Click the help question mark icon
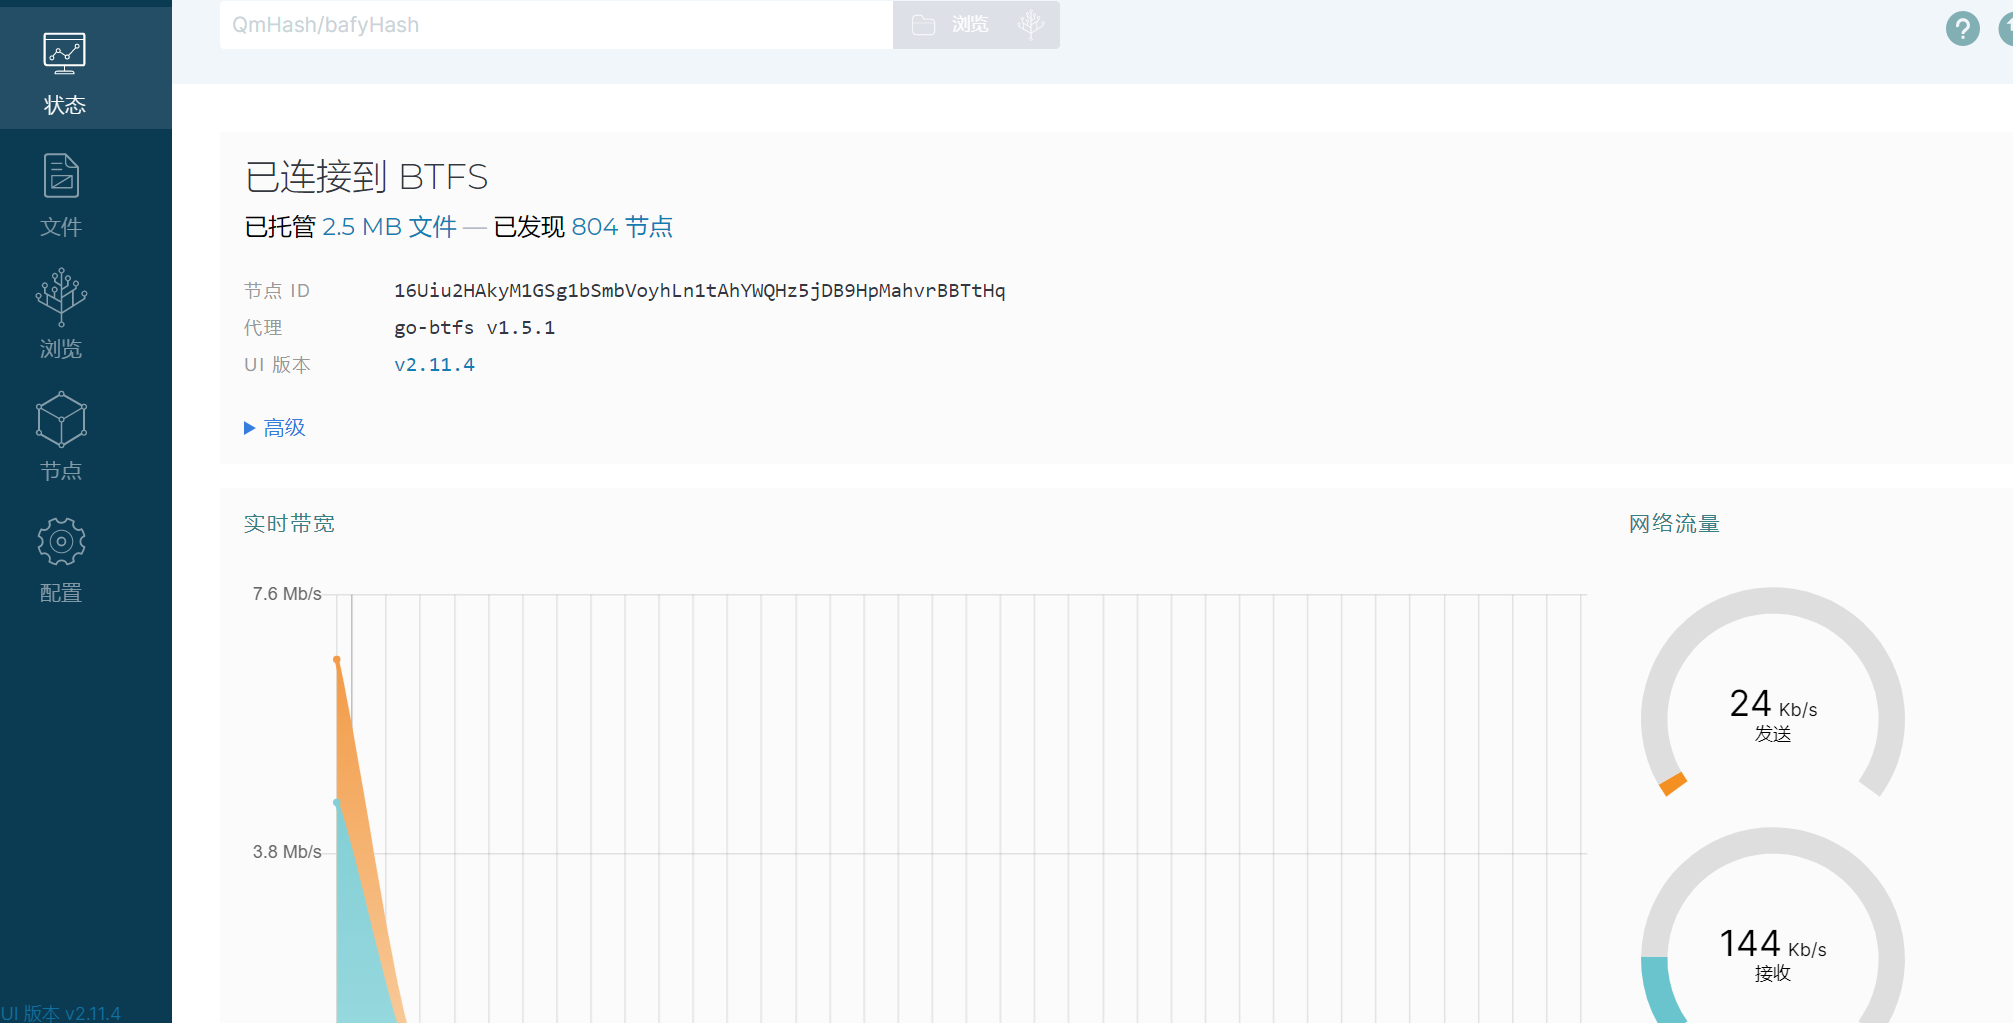2013x1023 pixels. point(1962,28)
